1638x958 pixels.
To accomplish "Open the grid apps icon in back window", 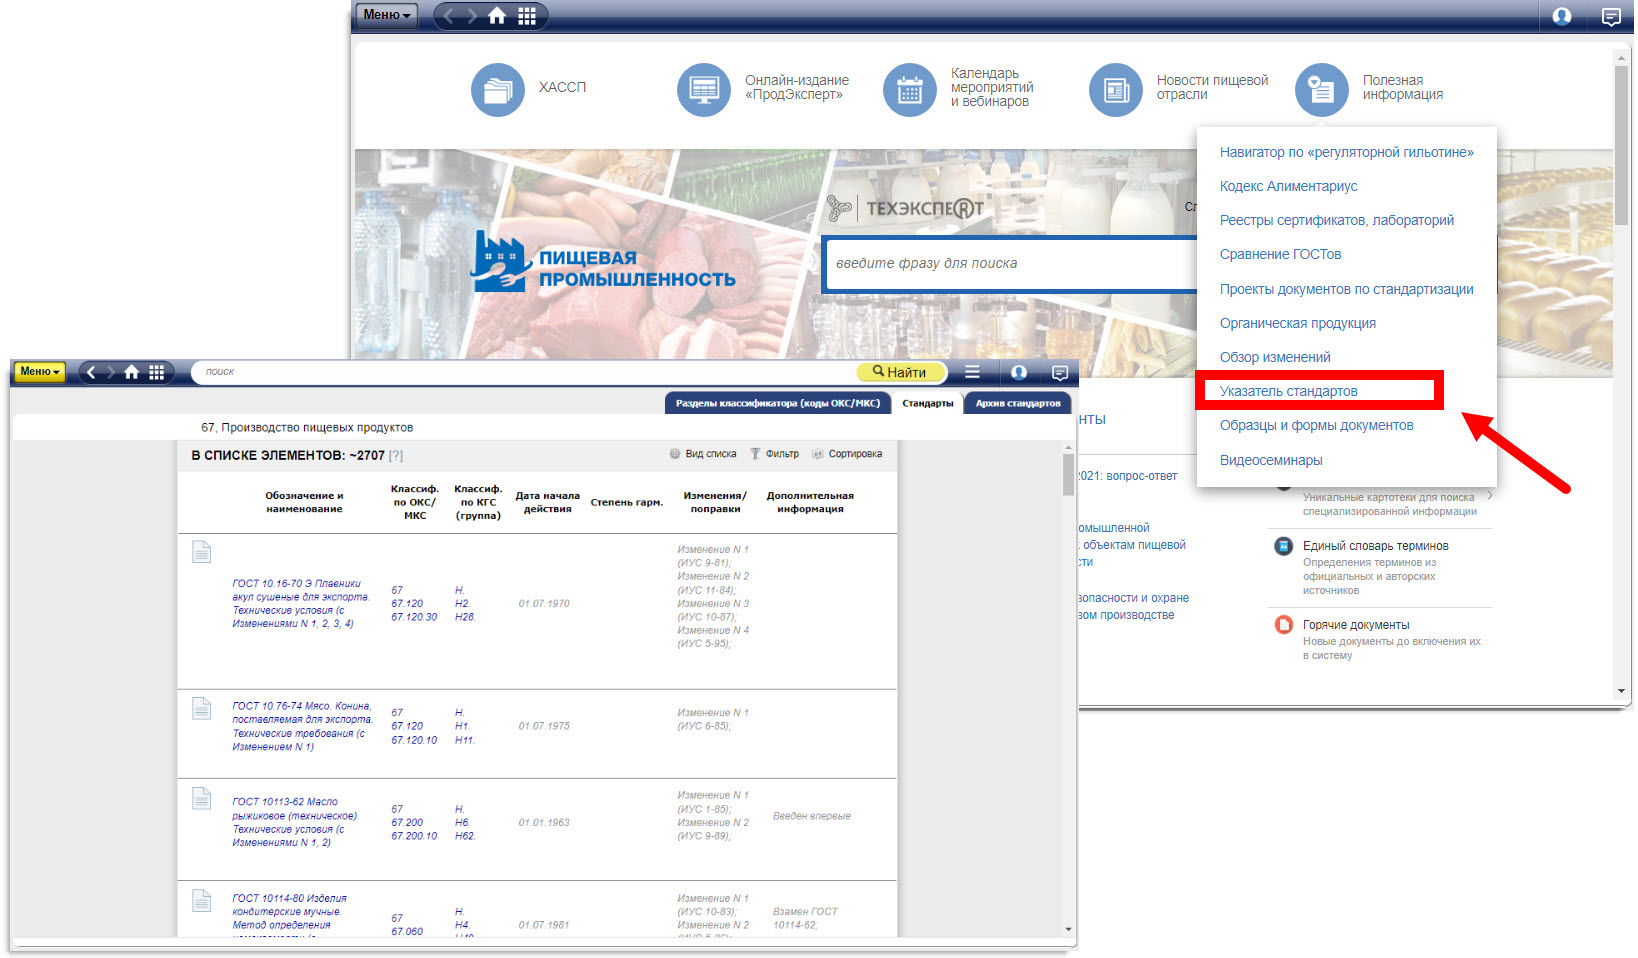I will coord(527,15).
